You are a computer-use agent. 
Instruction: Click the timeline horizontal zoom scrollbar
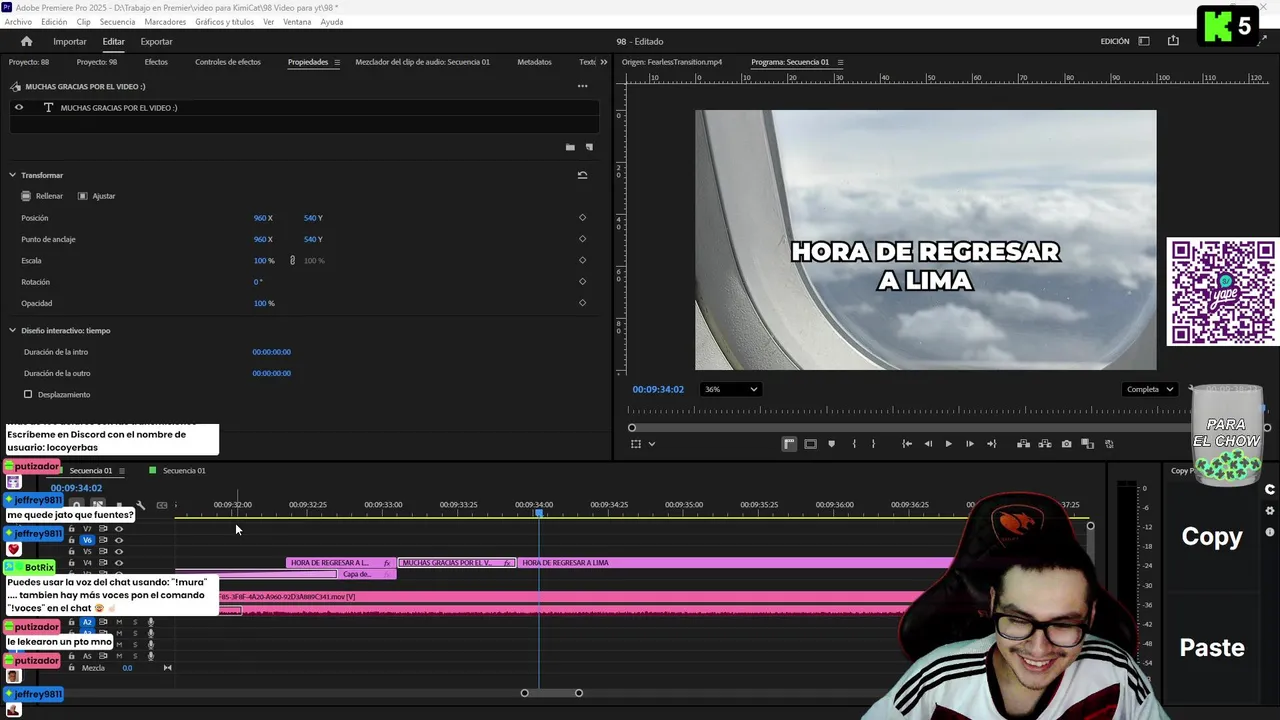click(551, 693)
